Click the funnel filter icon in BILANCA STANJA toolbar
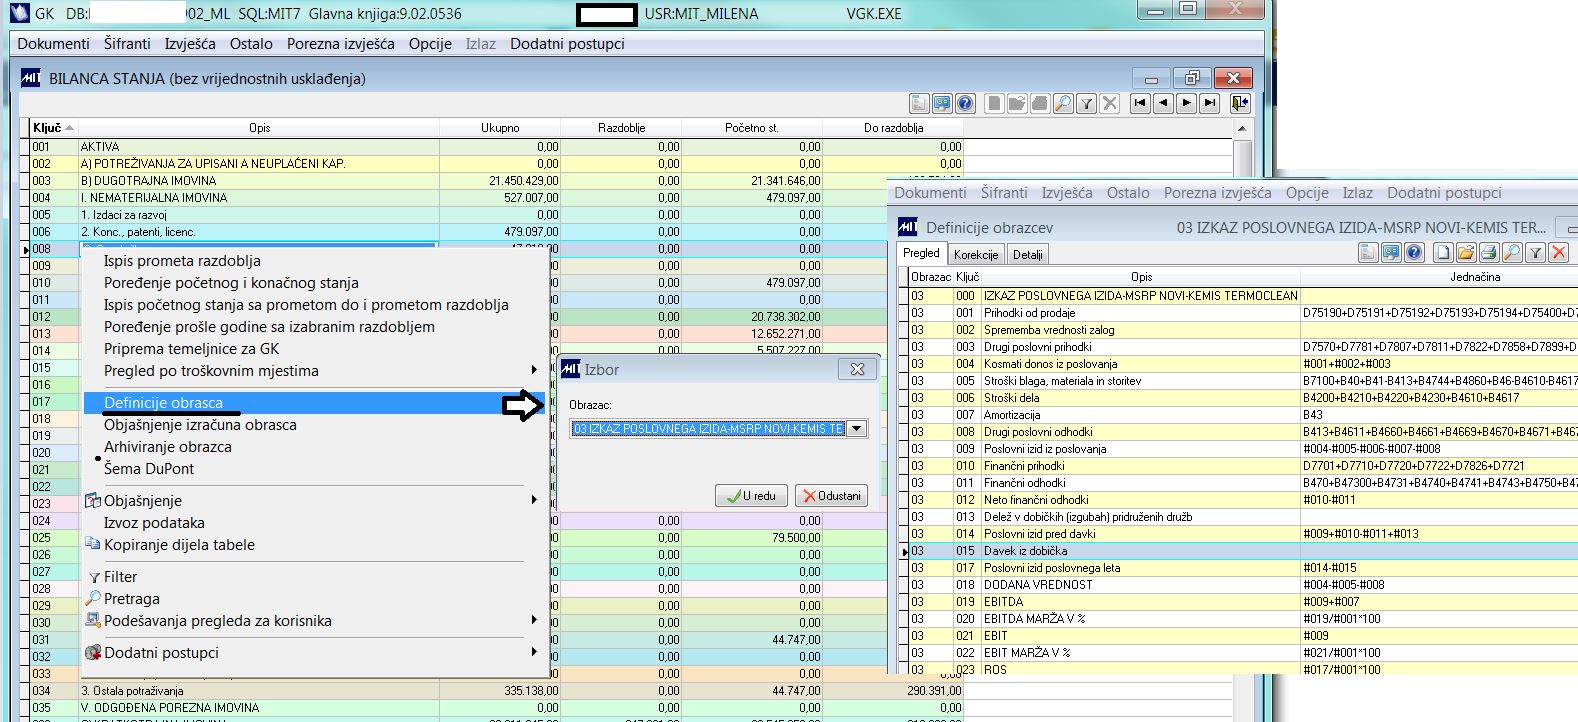 point(1086,103)
